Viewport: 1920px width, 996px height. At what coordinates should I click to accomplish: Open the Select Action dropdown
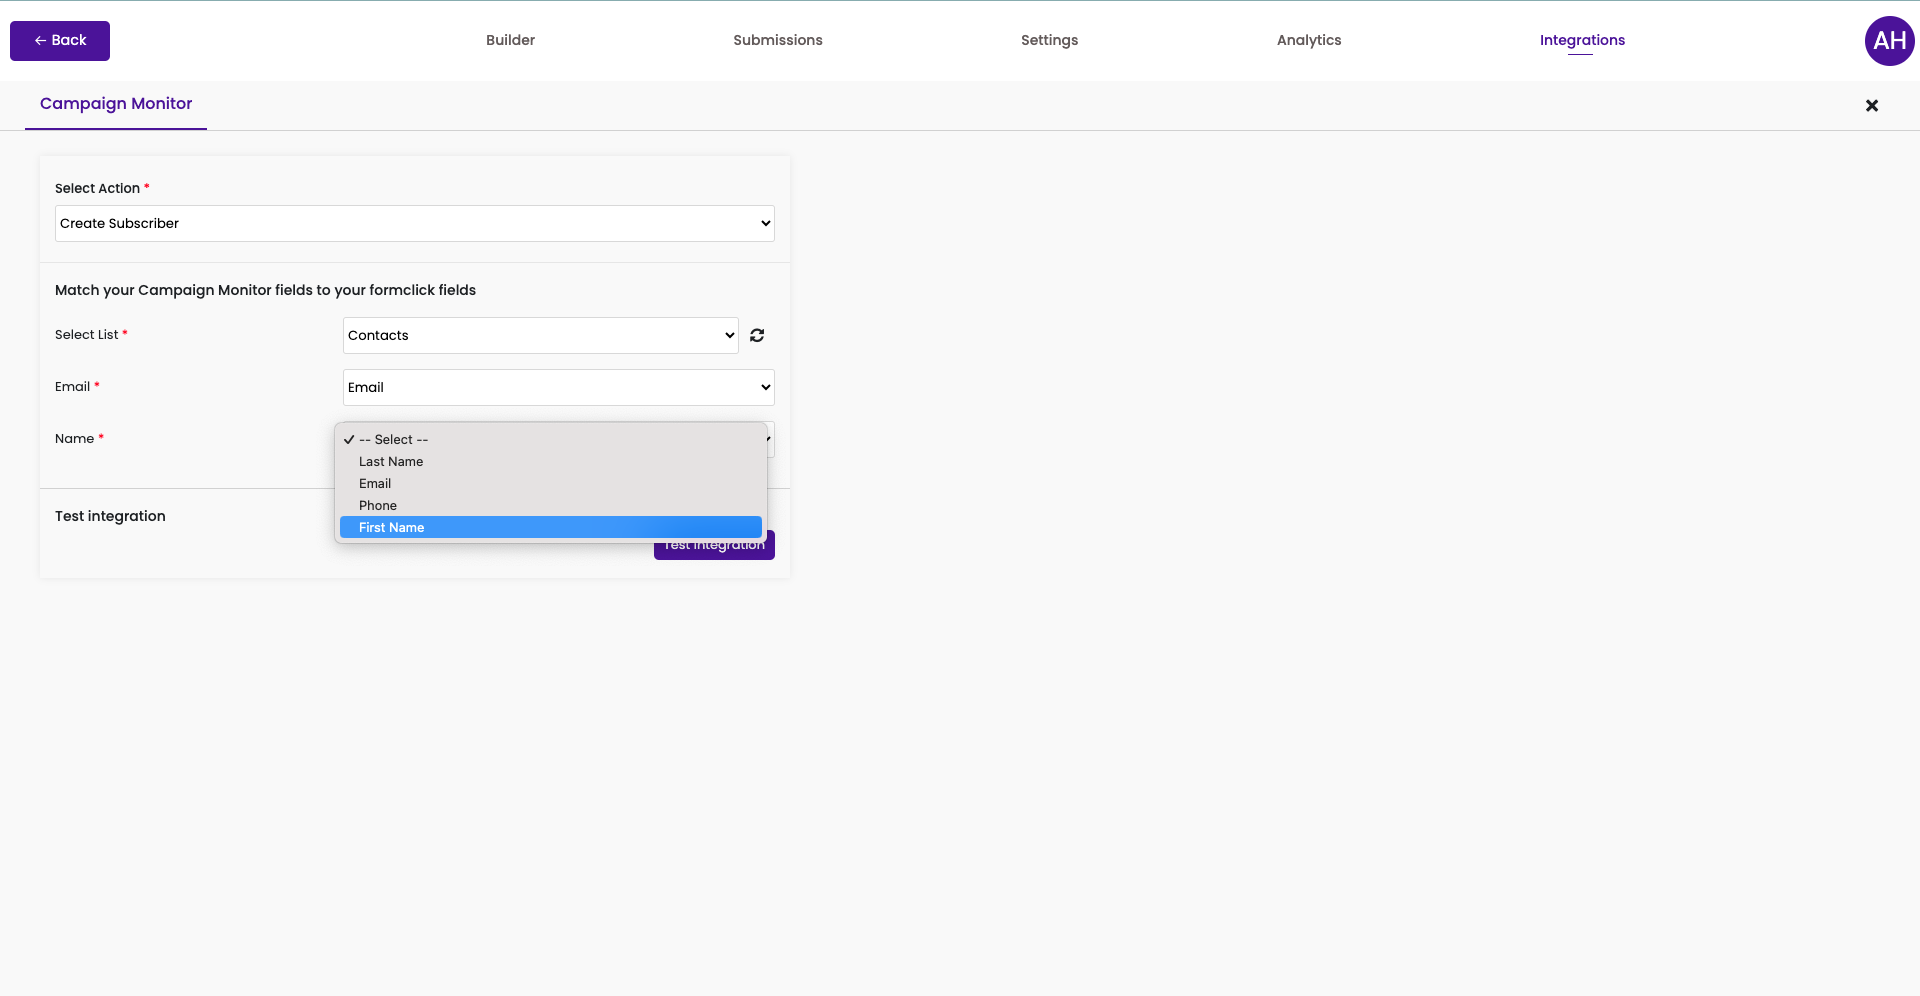[x=415, y=224]
